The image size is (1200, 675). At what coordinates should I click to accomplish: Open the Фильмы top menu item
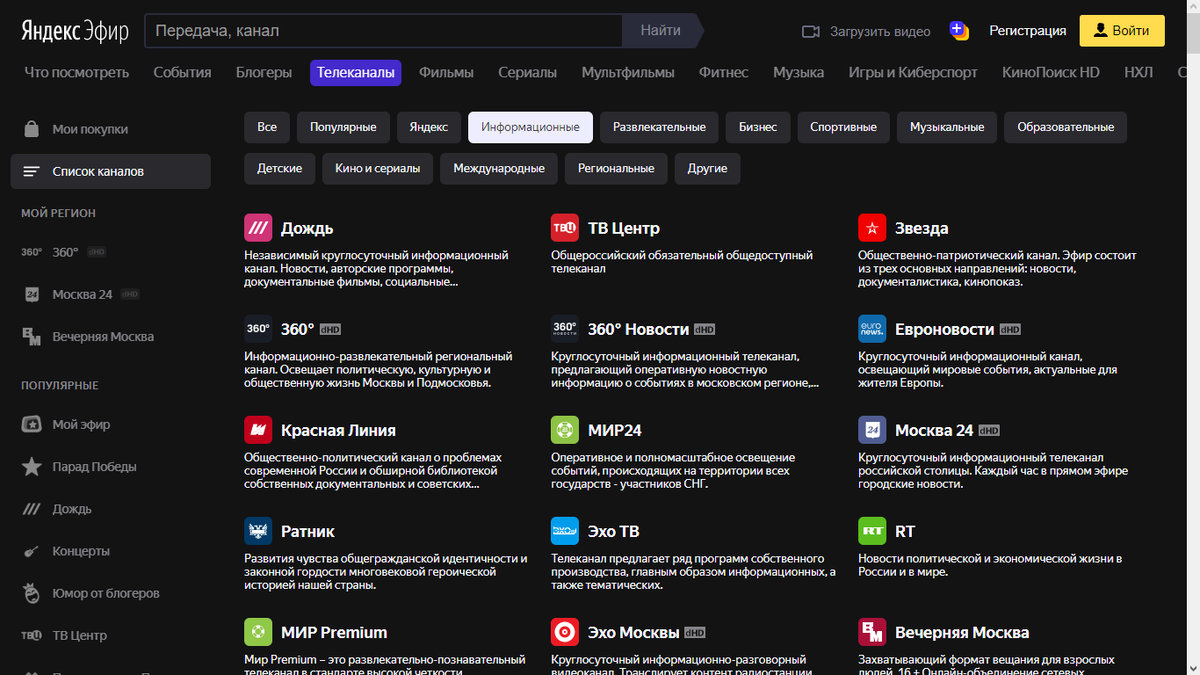[x=446, y=72]
